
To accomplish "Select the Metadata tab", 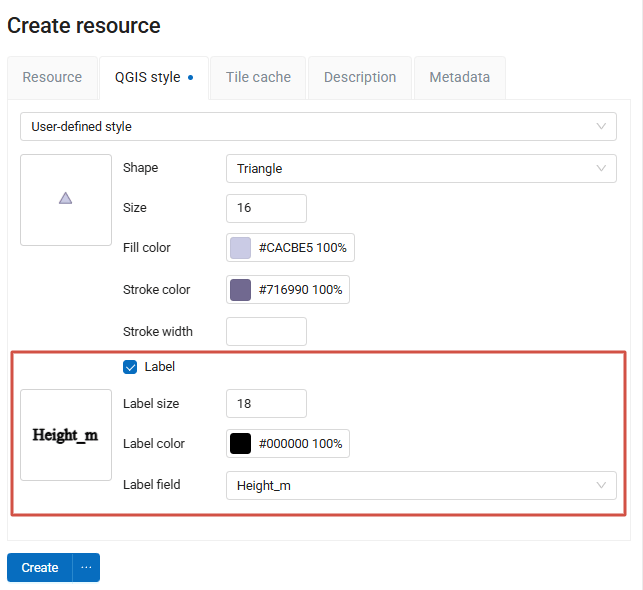I will coord(460,77).
